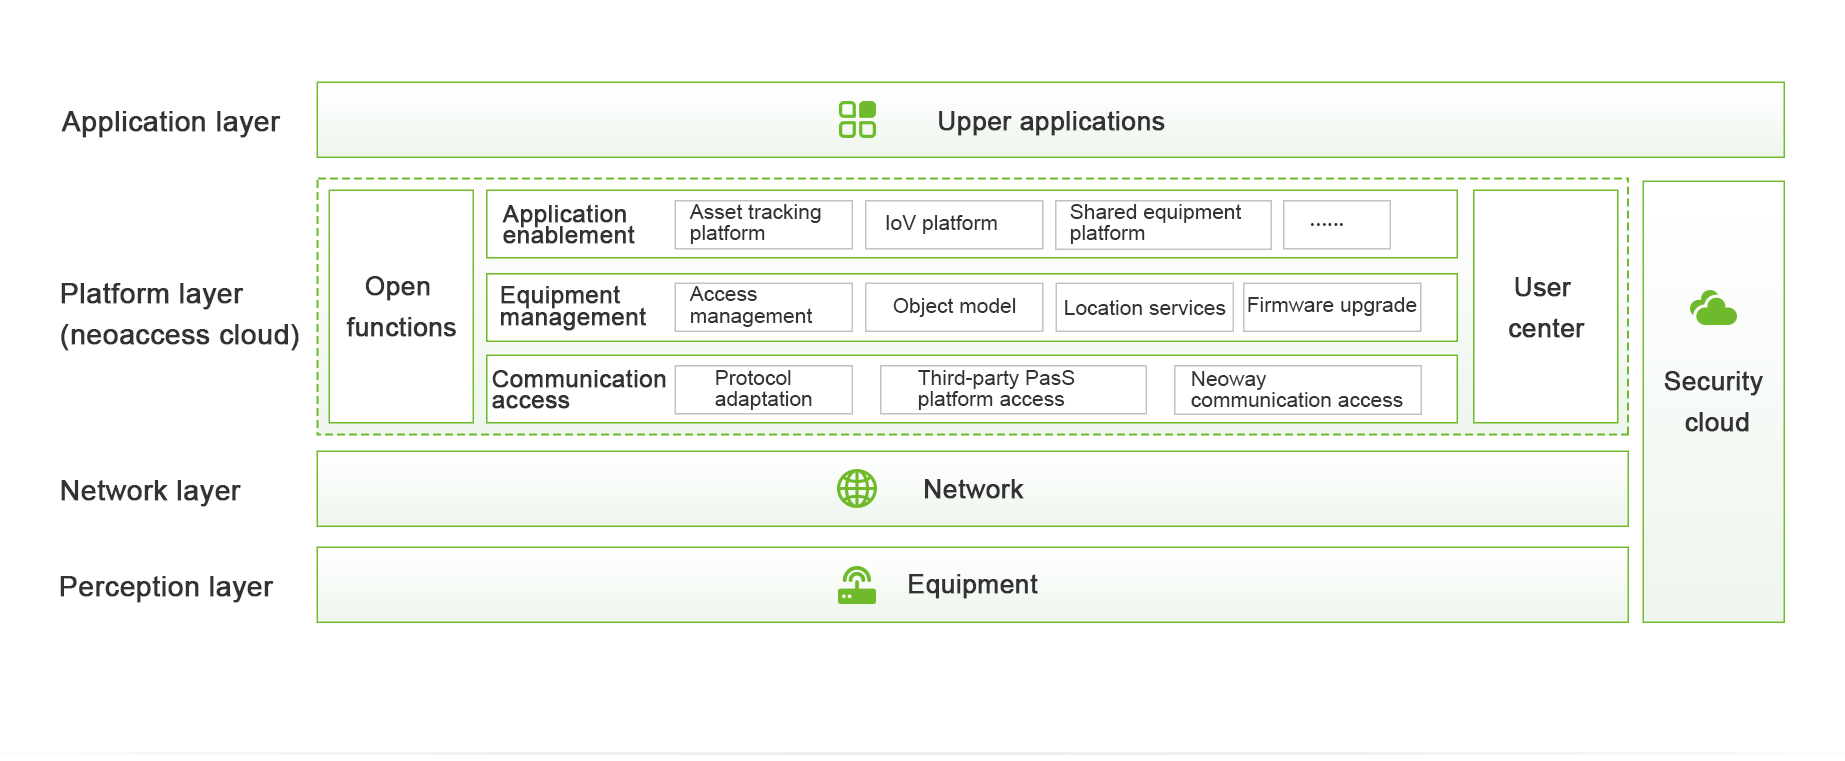Click Third-party PasS platform access box

click(x=1012, y=389)
